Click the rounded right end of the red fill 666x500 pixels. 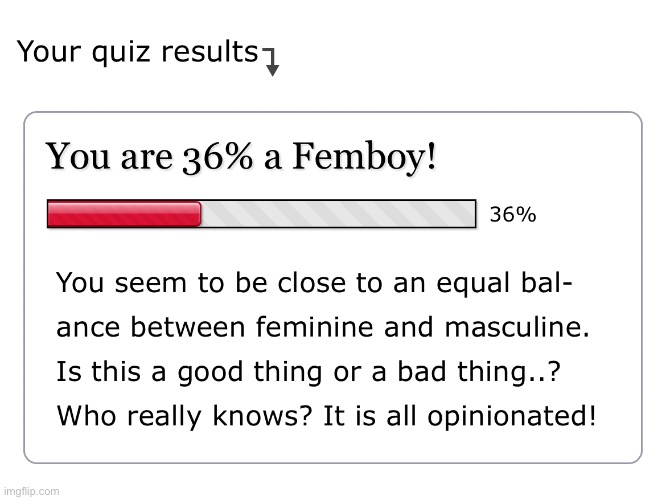pos(198,214)
